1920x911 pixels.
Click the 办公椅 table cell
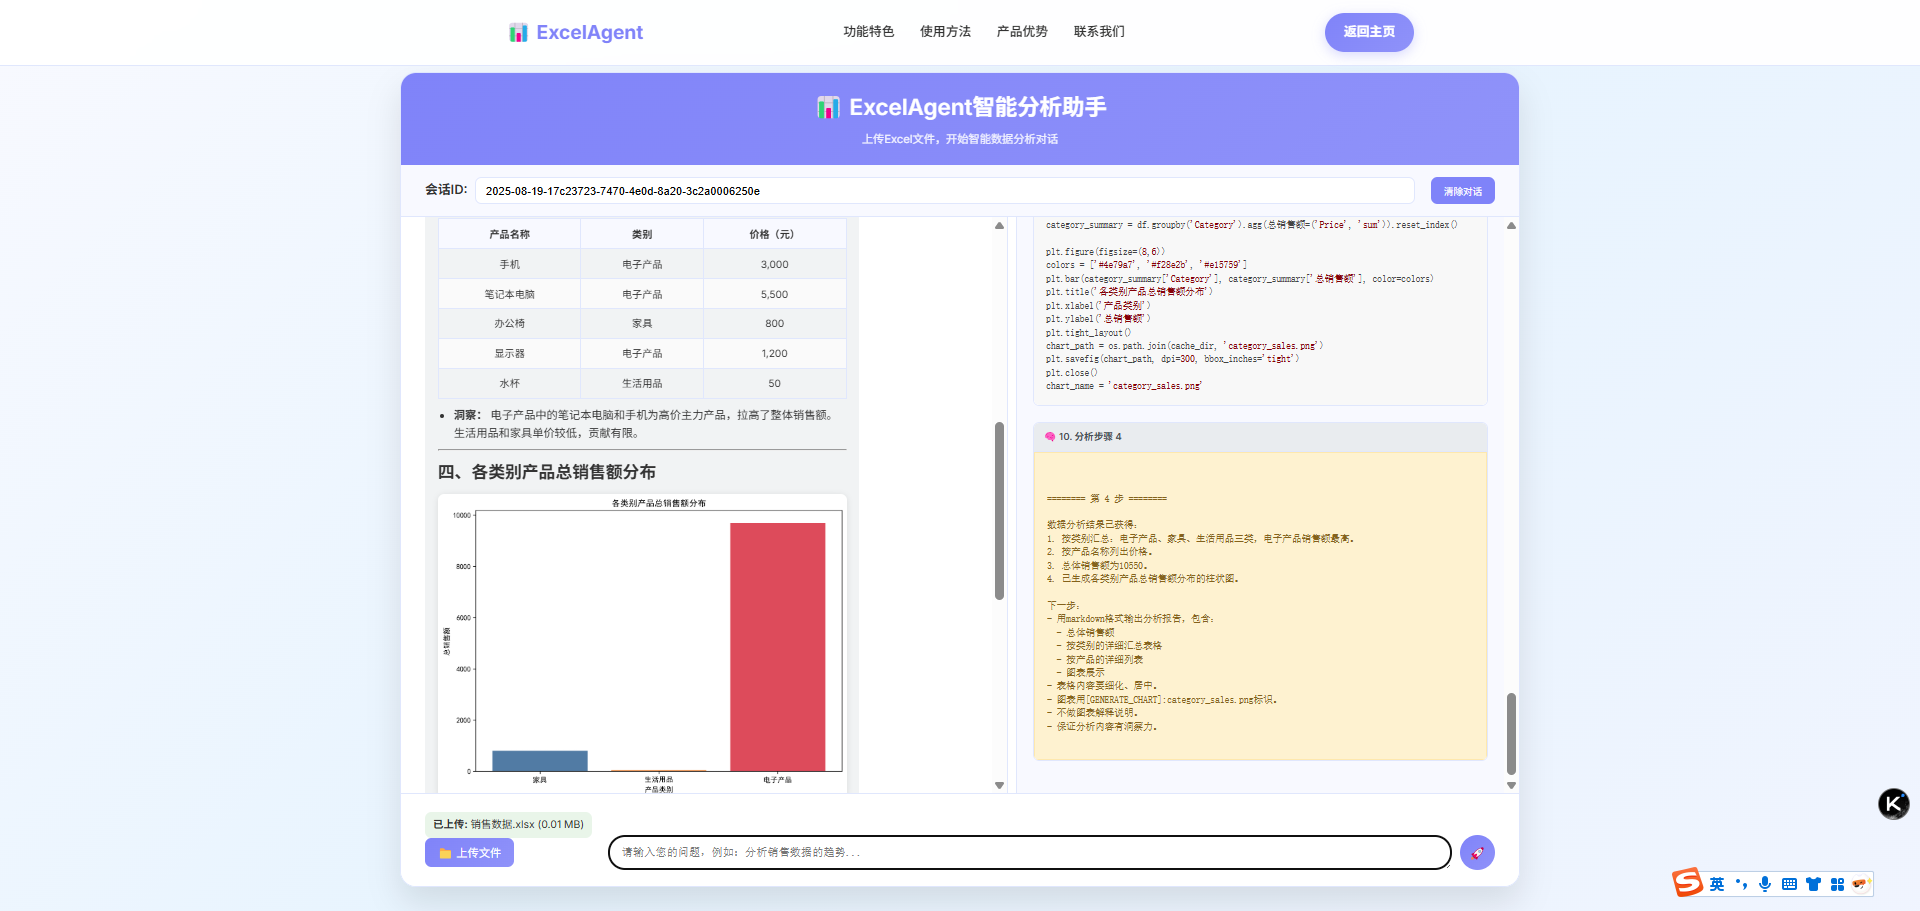pos(510,324)
